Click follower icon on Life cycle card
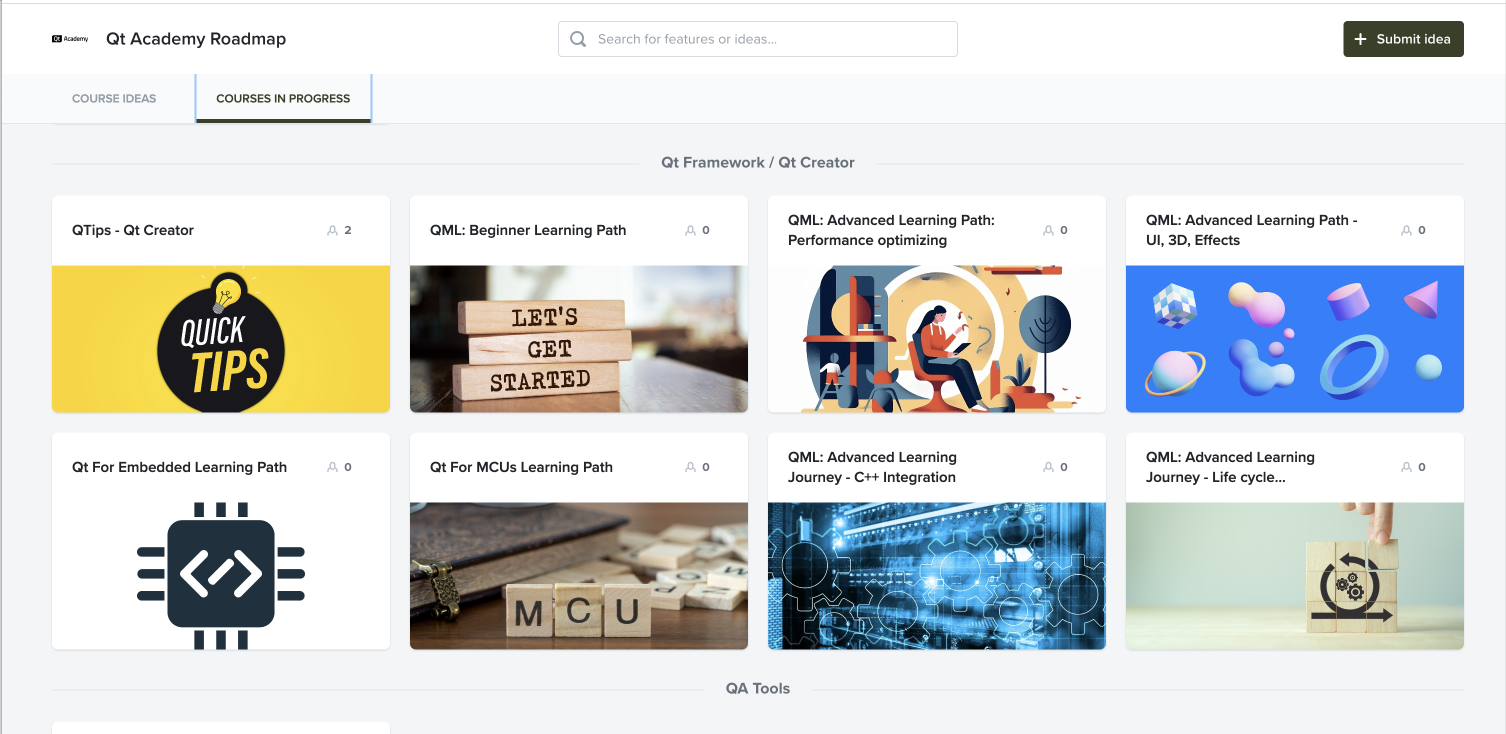 1406,467
